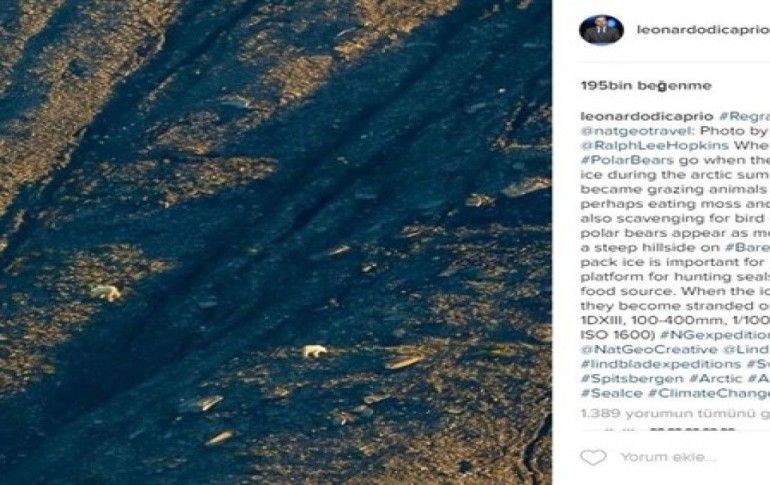Screen dimensions: 770x485
Task: Open the #lindbladexpeditions hashtag
Action: tap(661, 364)
